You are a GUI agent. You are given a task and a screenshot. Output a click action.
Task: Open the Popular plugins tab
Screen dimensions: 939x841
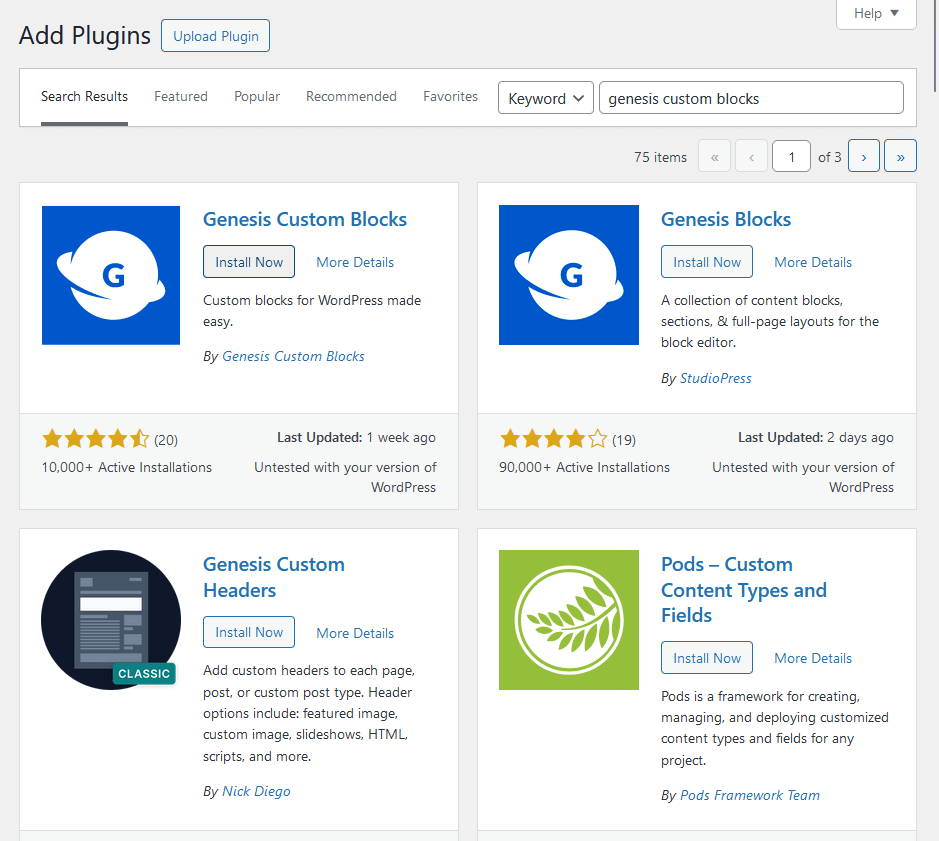click(257, 96)
